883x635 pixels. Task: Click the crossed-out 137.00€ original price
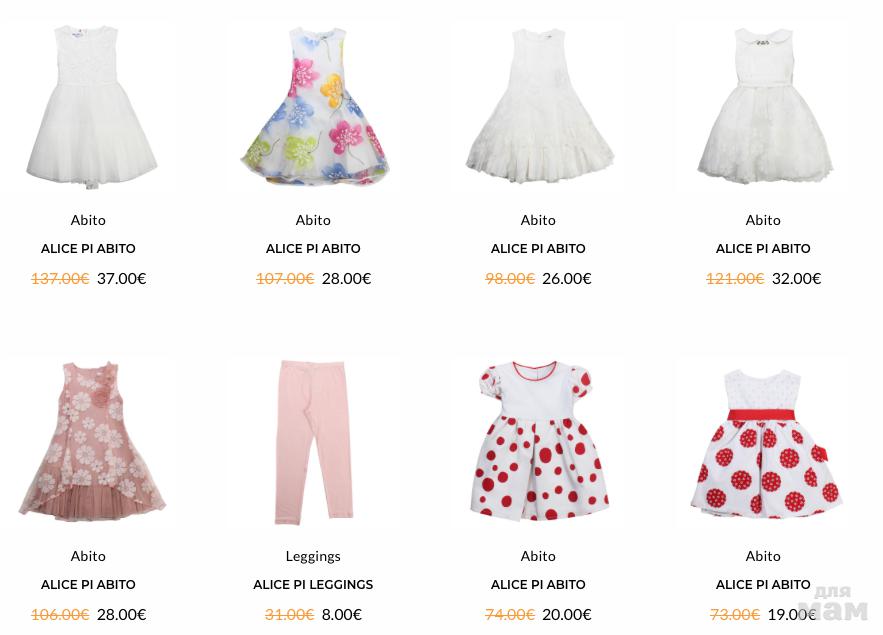pos(60,278)
